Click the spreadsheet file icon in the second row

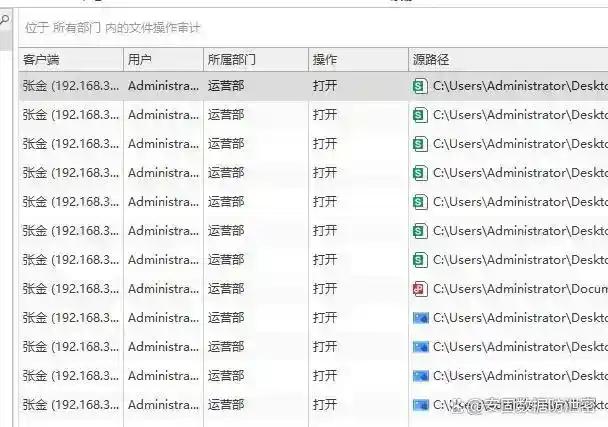click(420, 115)
